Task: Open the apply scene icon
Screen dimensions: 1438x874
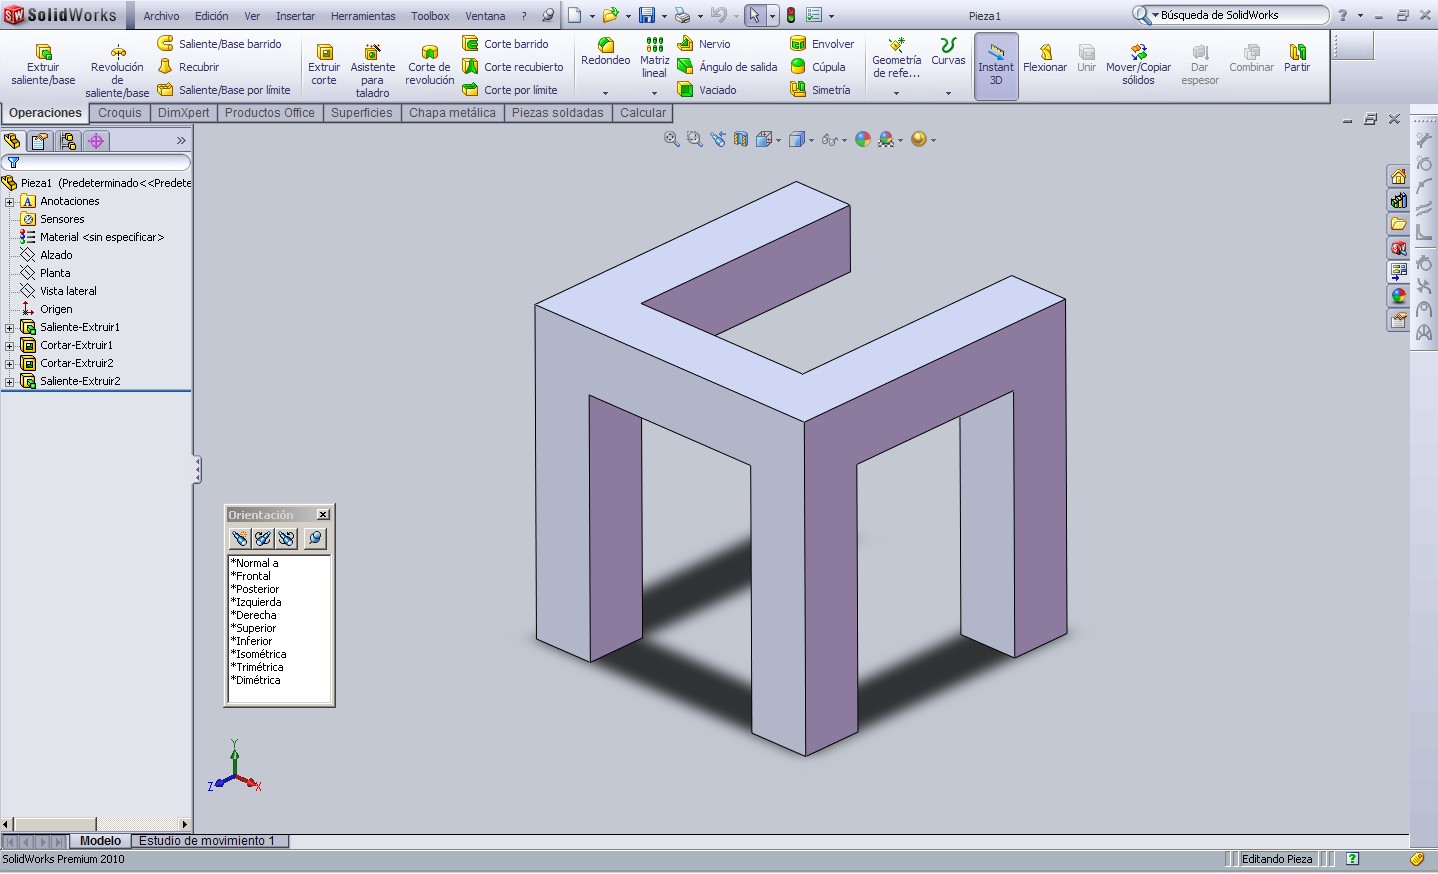Action: tap(887, 140)
